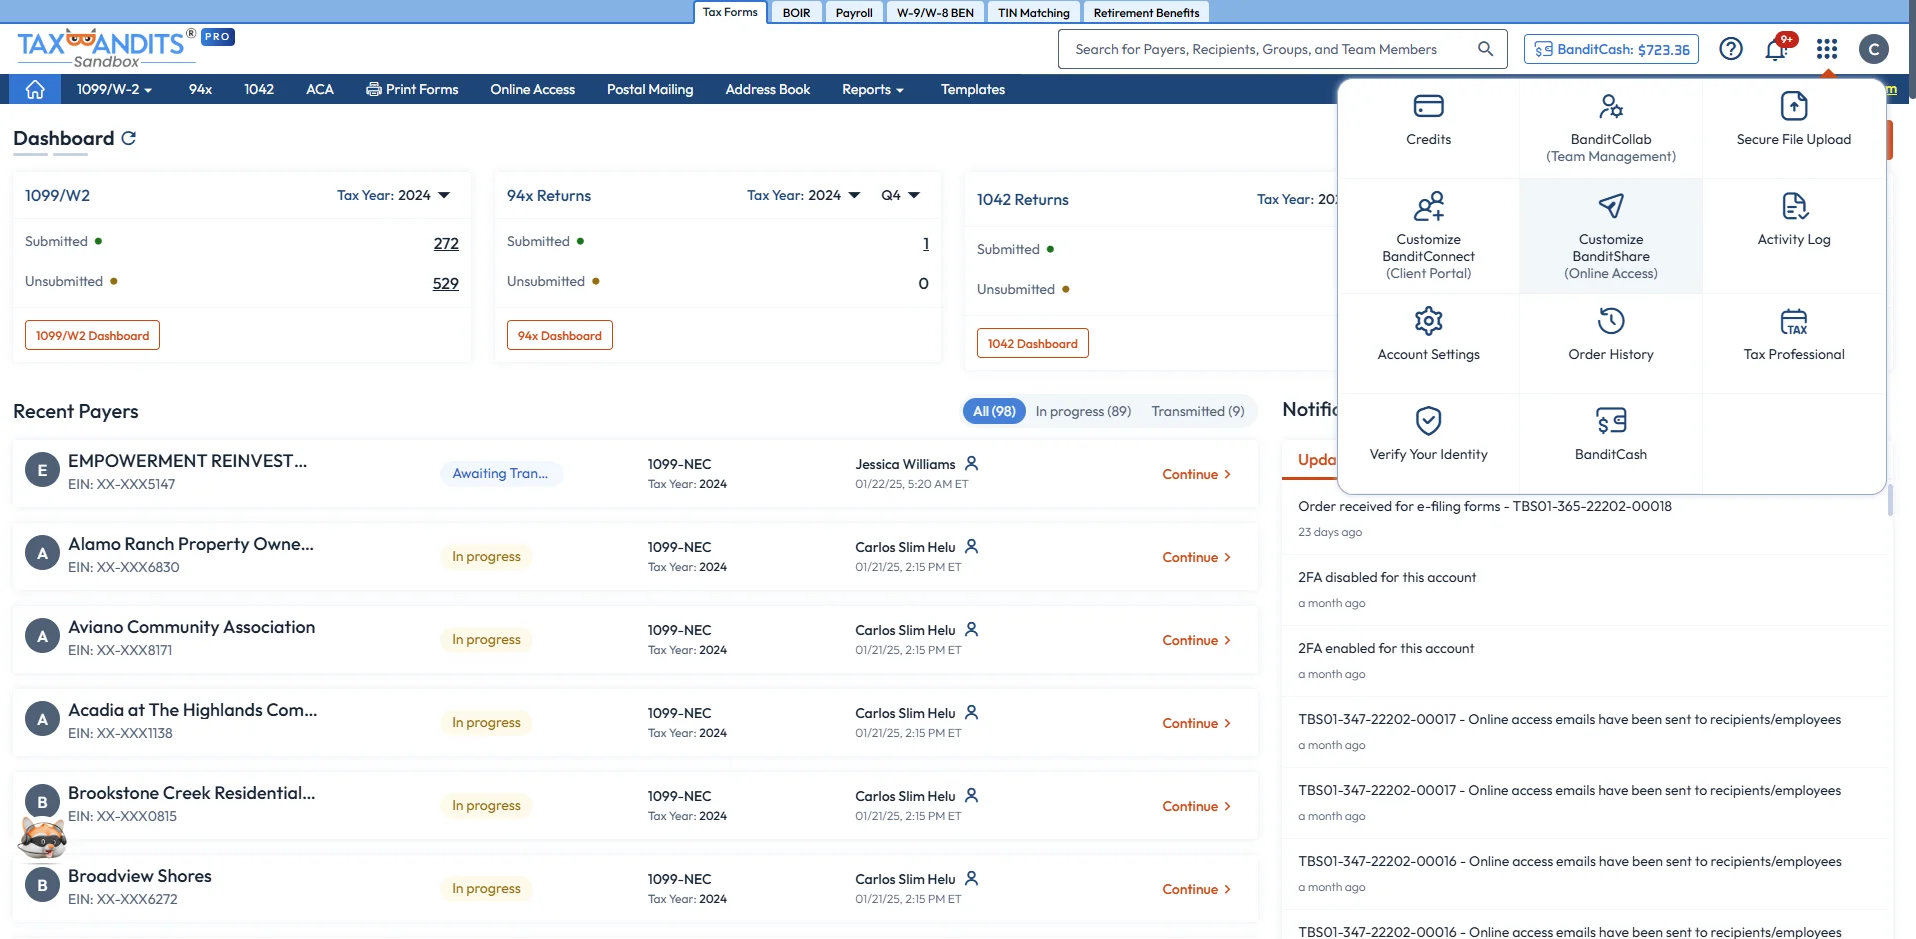Toggle the apps grid menu icon
Screen dimensions: 1916x939
point(1827,49)
